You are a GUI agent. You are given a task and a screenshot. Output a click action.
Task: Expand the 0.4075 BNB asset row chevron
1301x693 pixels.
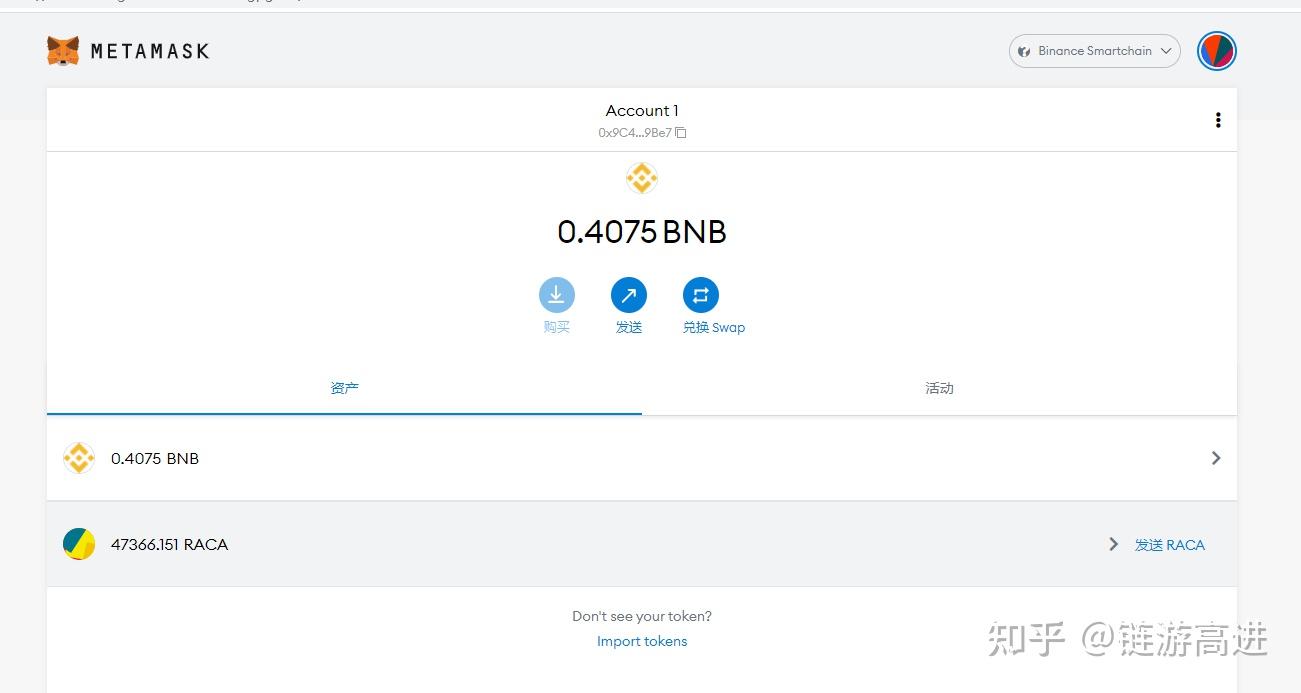(1216, 458)
